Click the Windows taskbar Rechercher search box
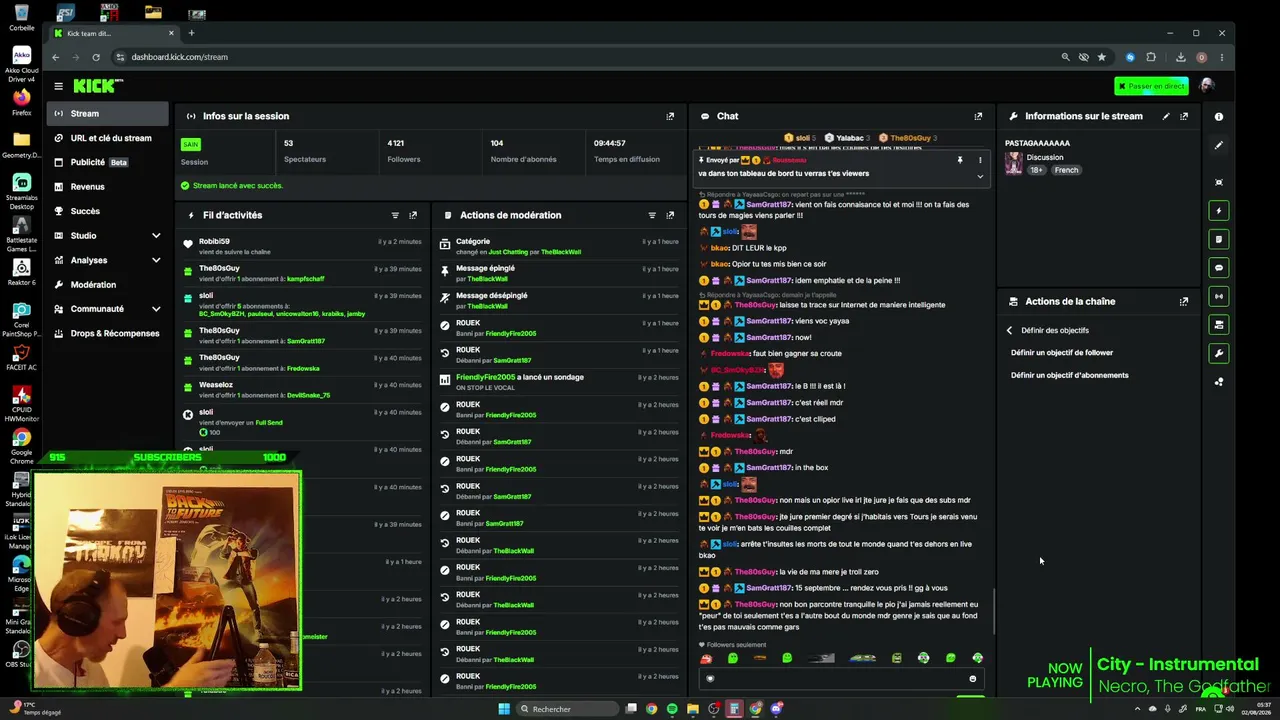The width and height of the screenshot is (1280, 720). 569,709
